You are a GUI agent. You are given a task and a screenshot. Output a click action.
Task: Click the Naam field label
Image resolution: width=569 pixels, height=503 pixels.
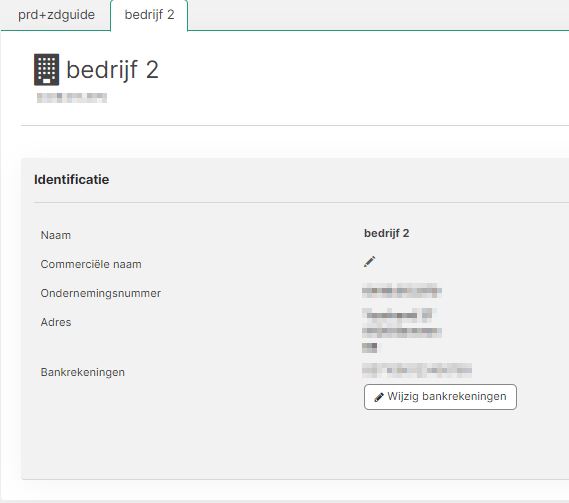click(56, 235)
